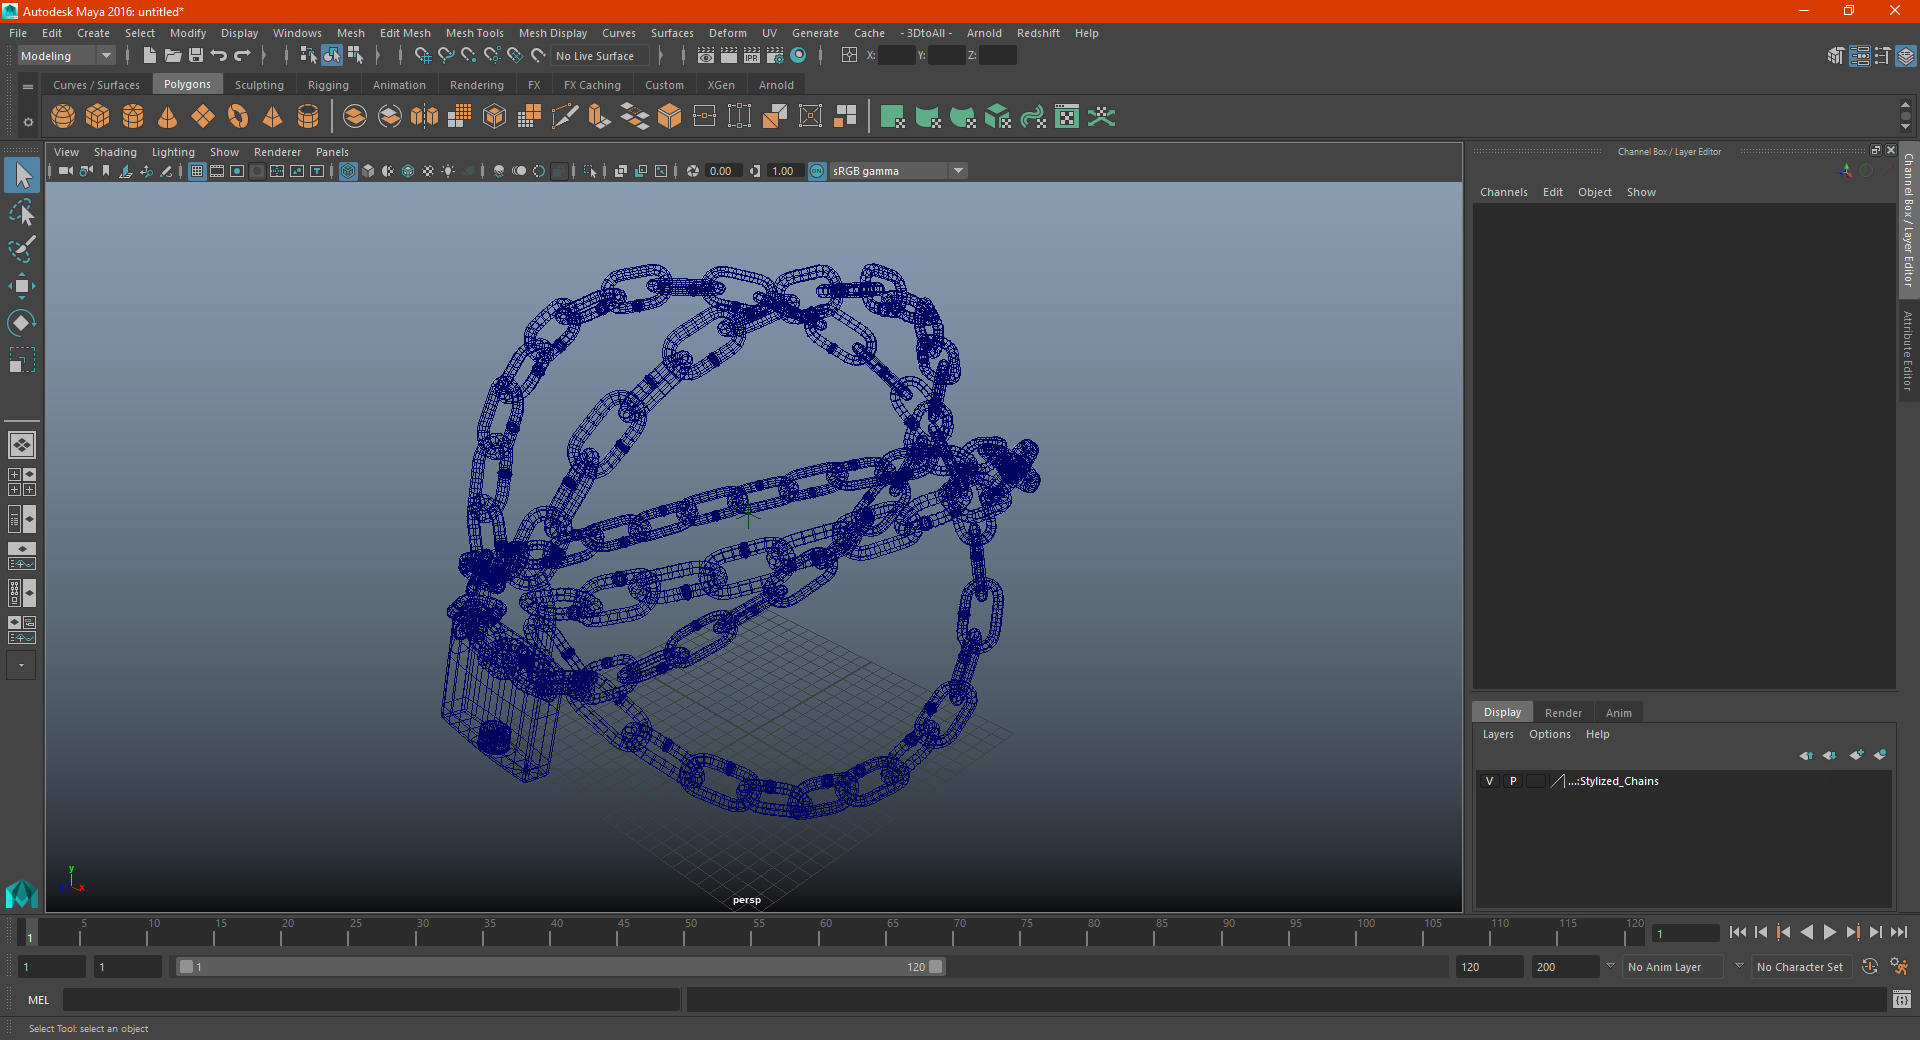Toggle Stylized_Chains layer visibility V box

(x=1489, y=781)
